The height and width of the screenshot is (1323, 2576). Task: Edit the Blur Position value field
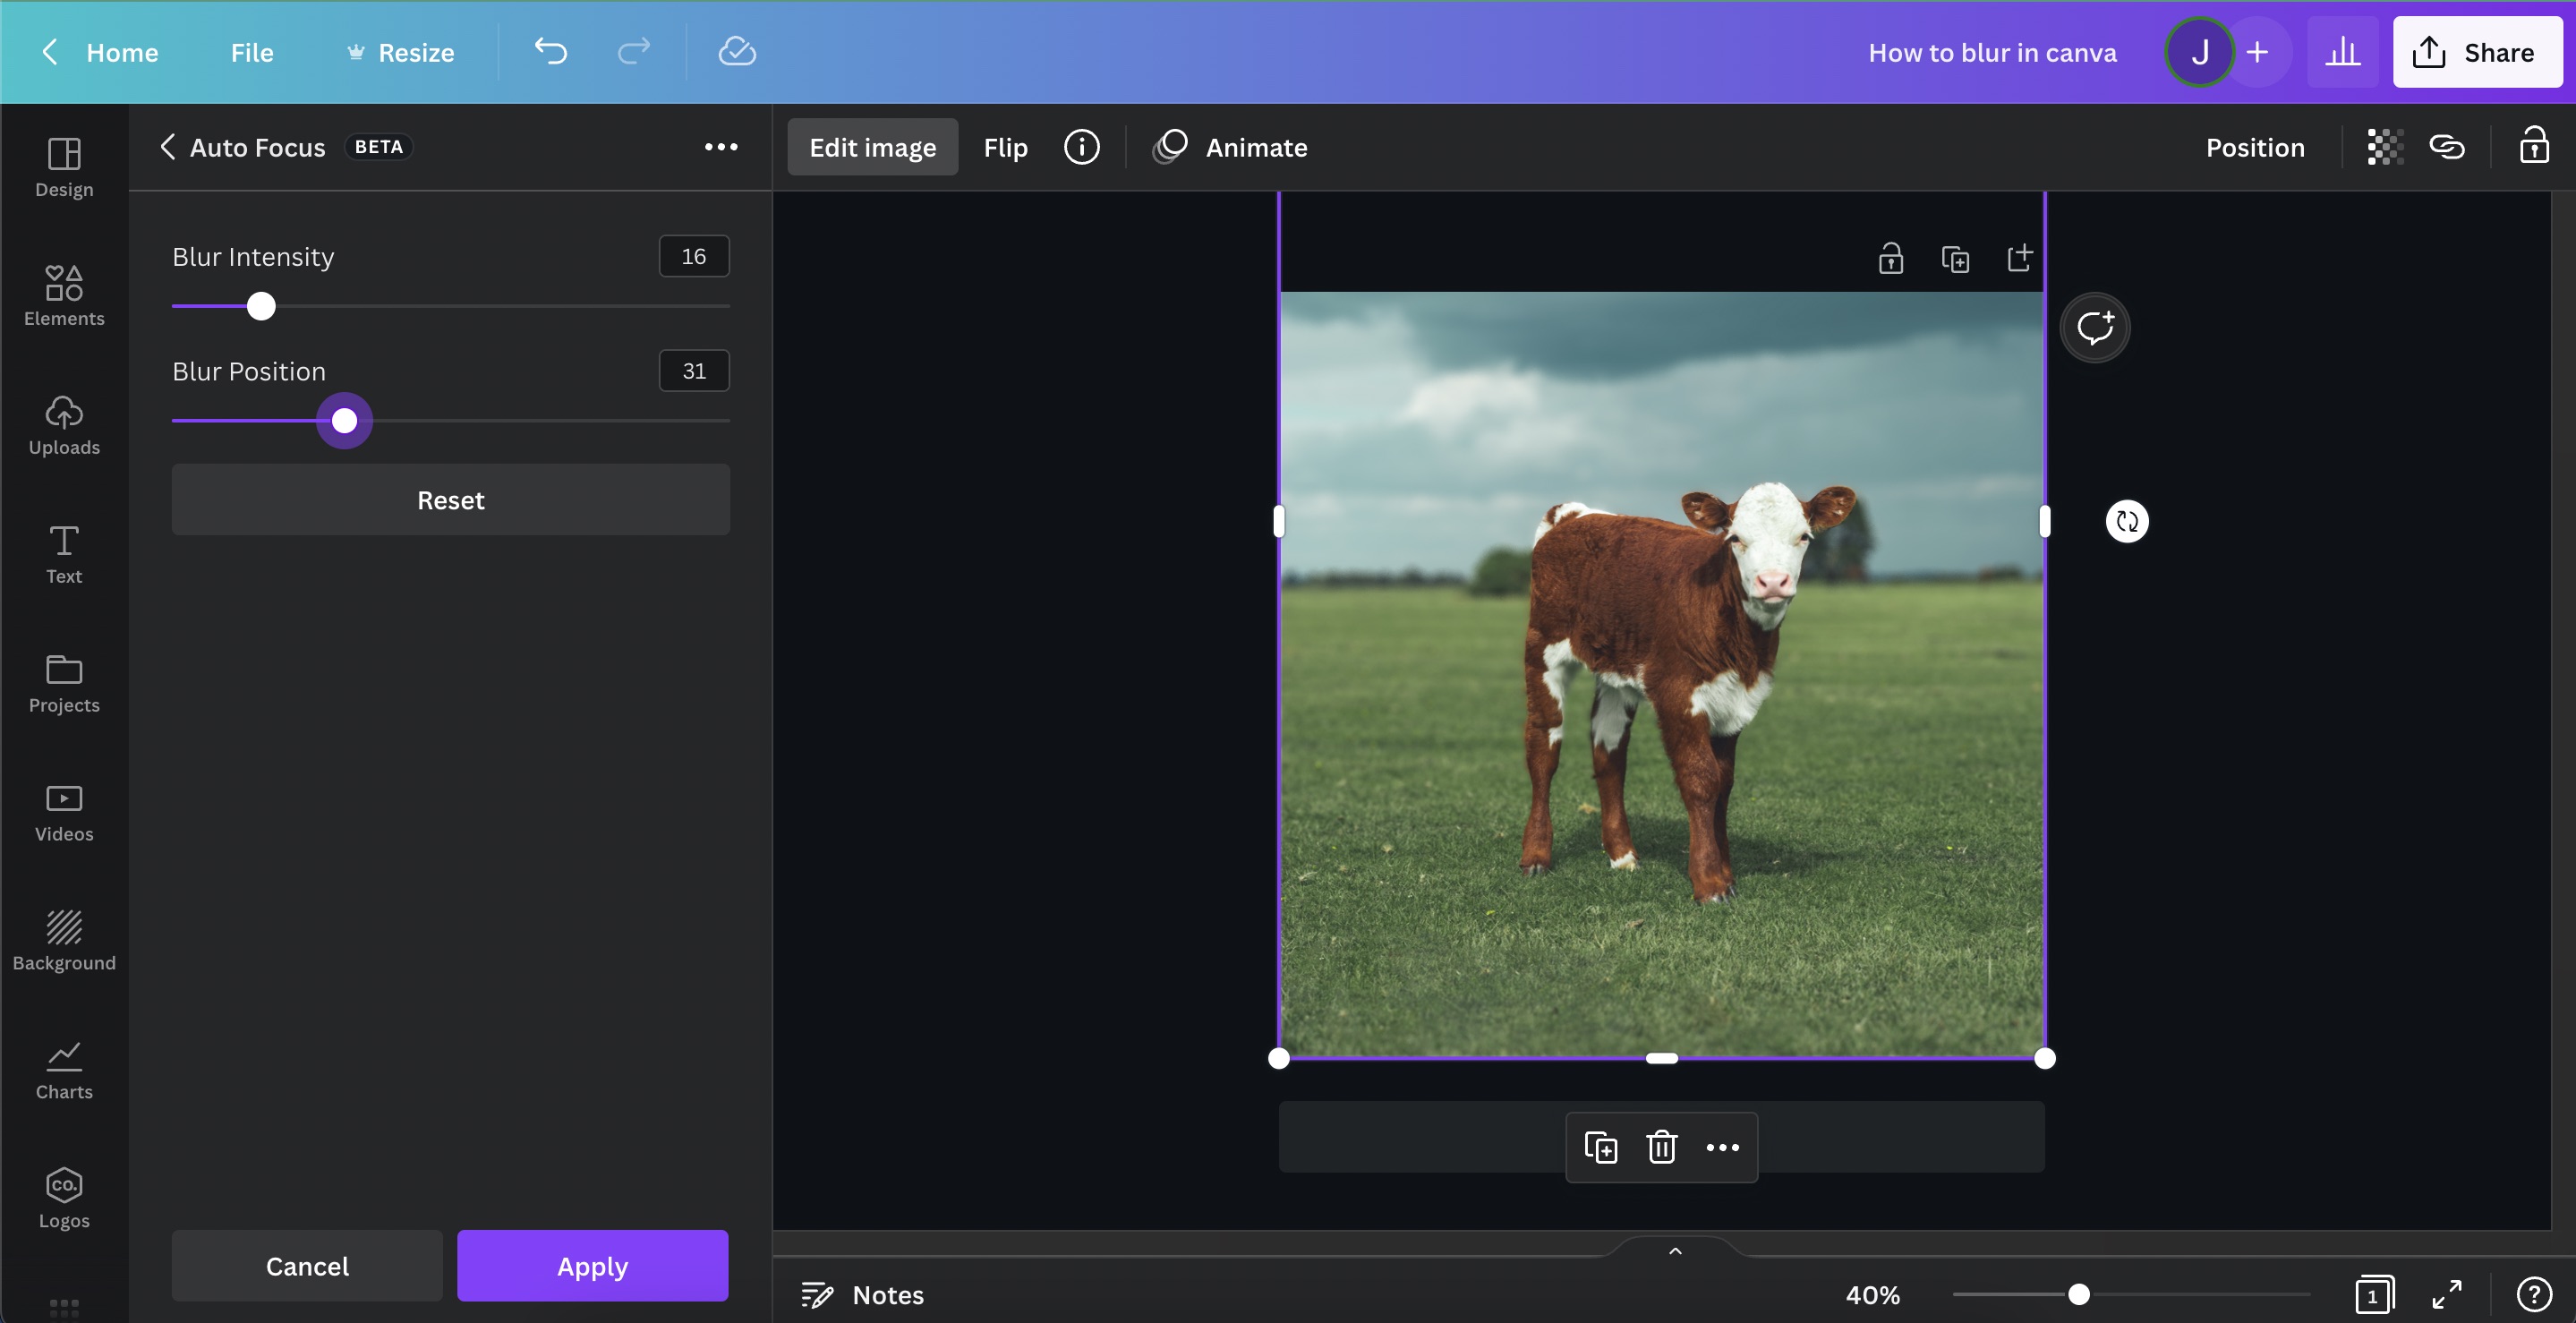point(693,370)
